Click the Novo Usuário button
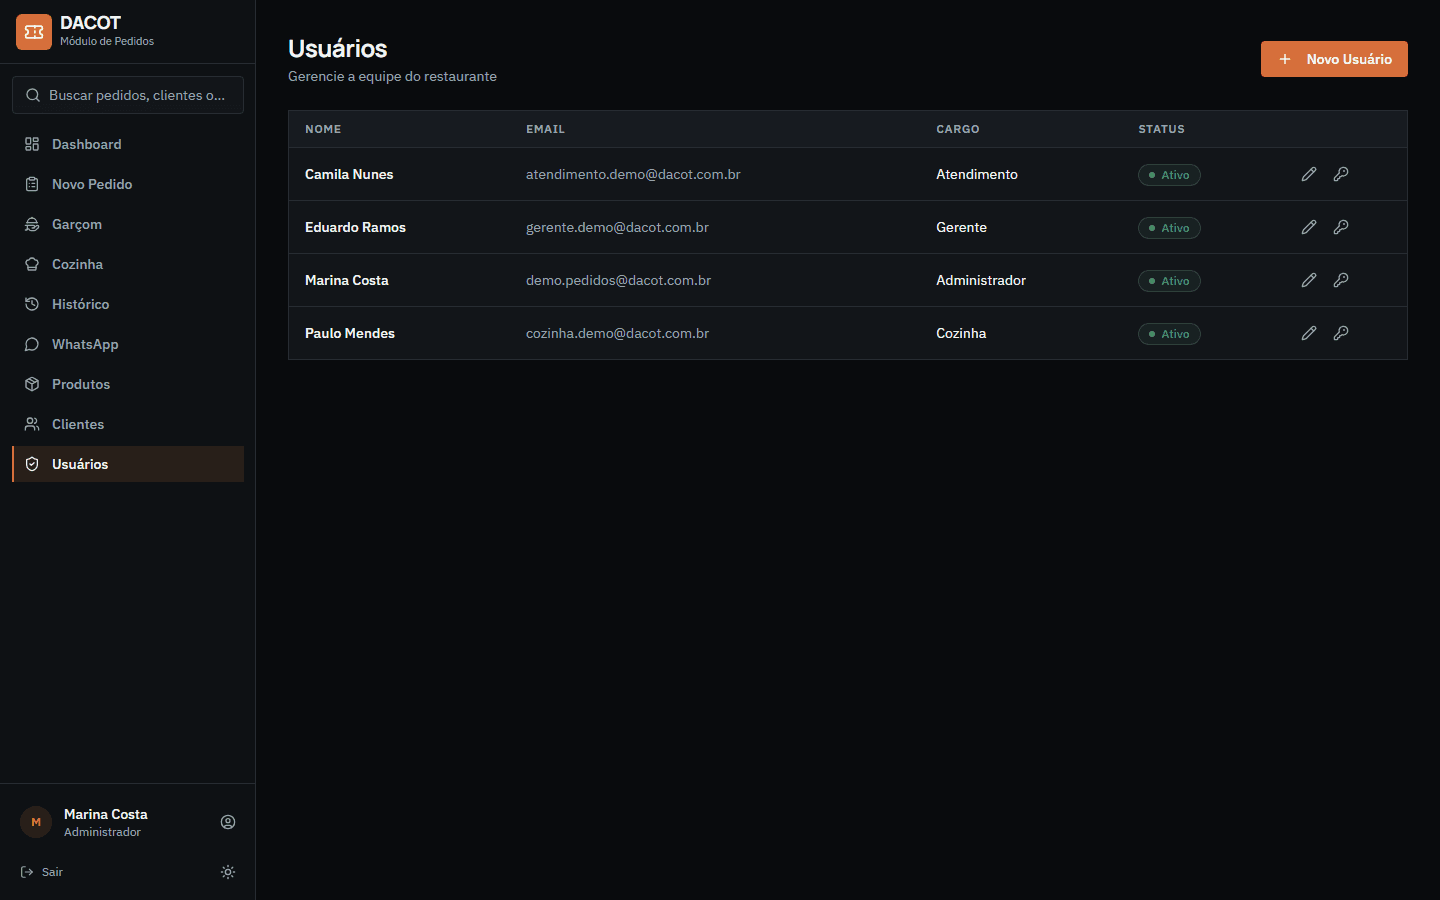The height and width of the screenshot is (900, 1440). click(x=1334, y=59)
